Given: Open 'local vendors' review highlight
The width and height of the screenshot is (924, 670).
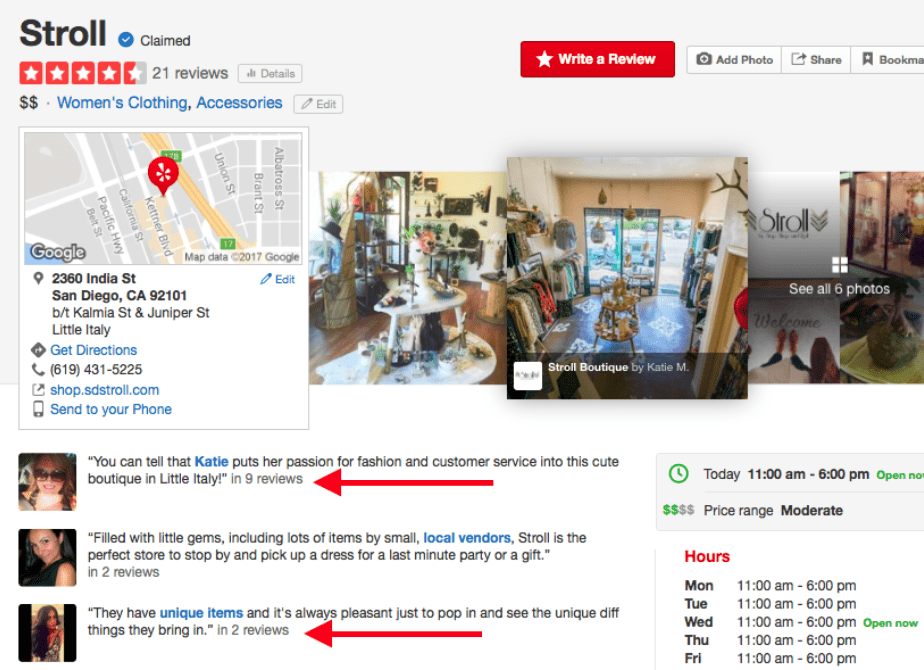Looking at the screenshot, I should (467, 538).
